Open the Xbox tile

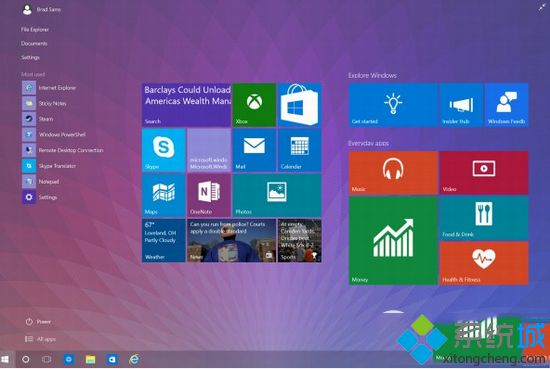tap(254, 105)
